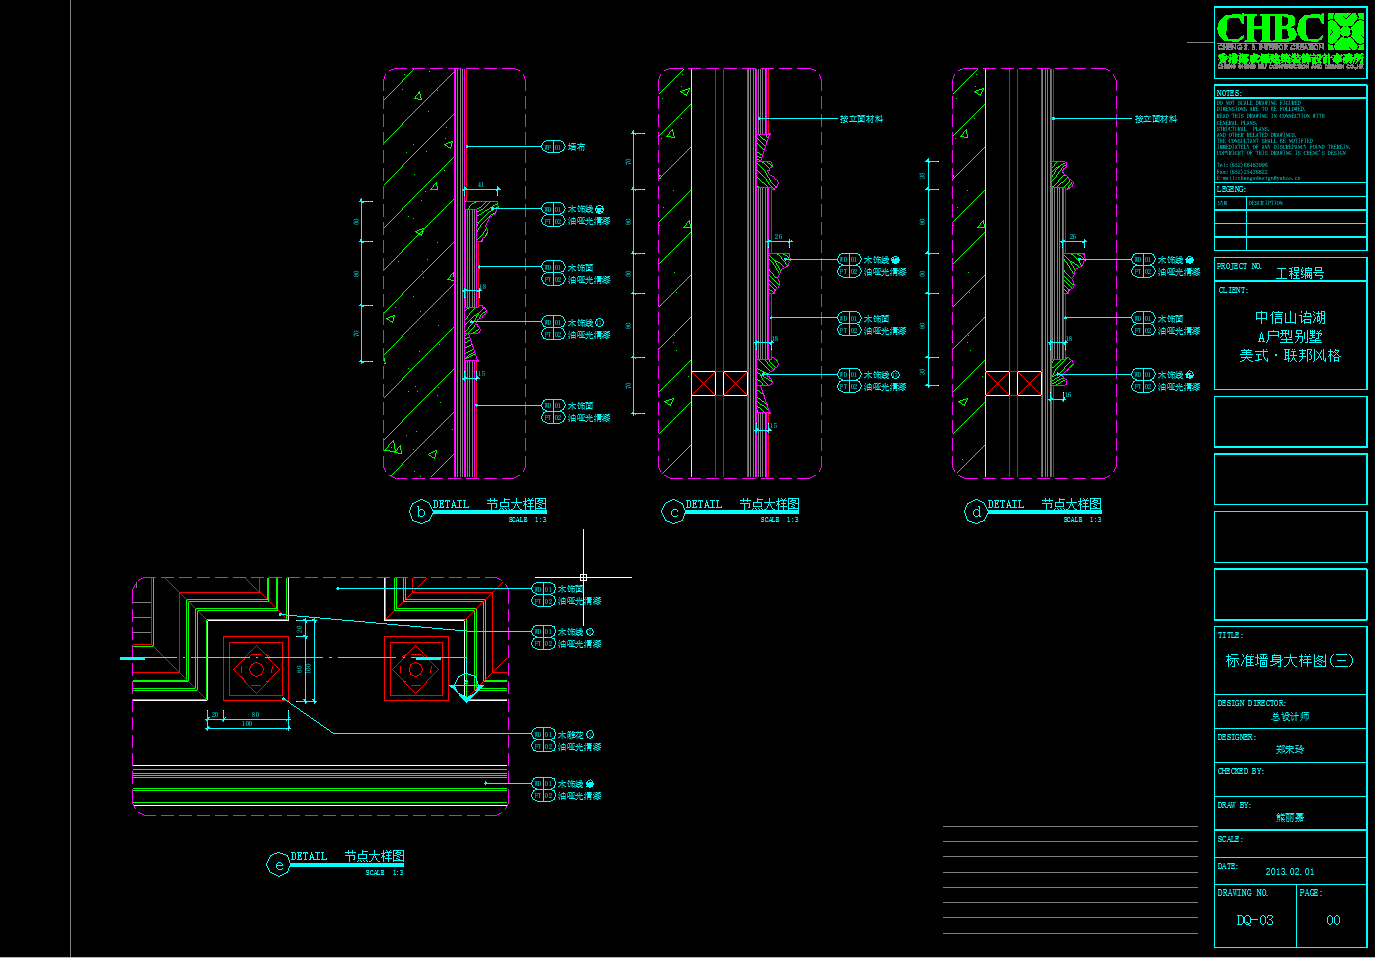Viewport: 1375px width, 958px height.
Task: Click the date 2013.02.01 in title block
Action: (x=1289, y=872)
